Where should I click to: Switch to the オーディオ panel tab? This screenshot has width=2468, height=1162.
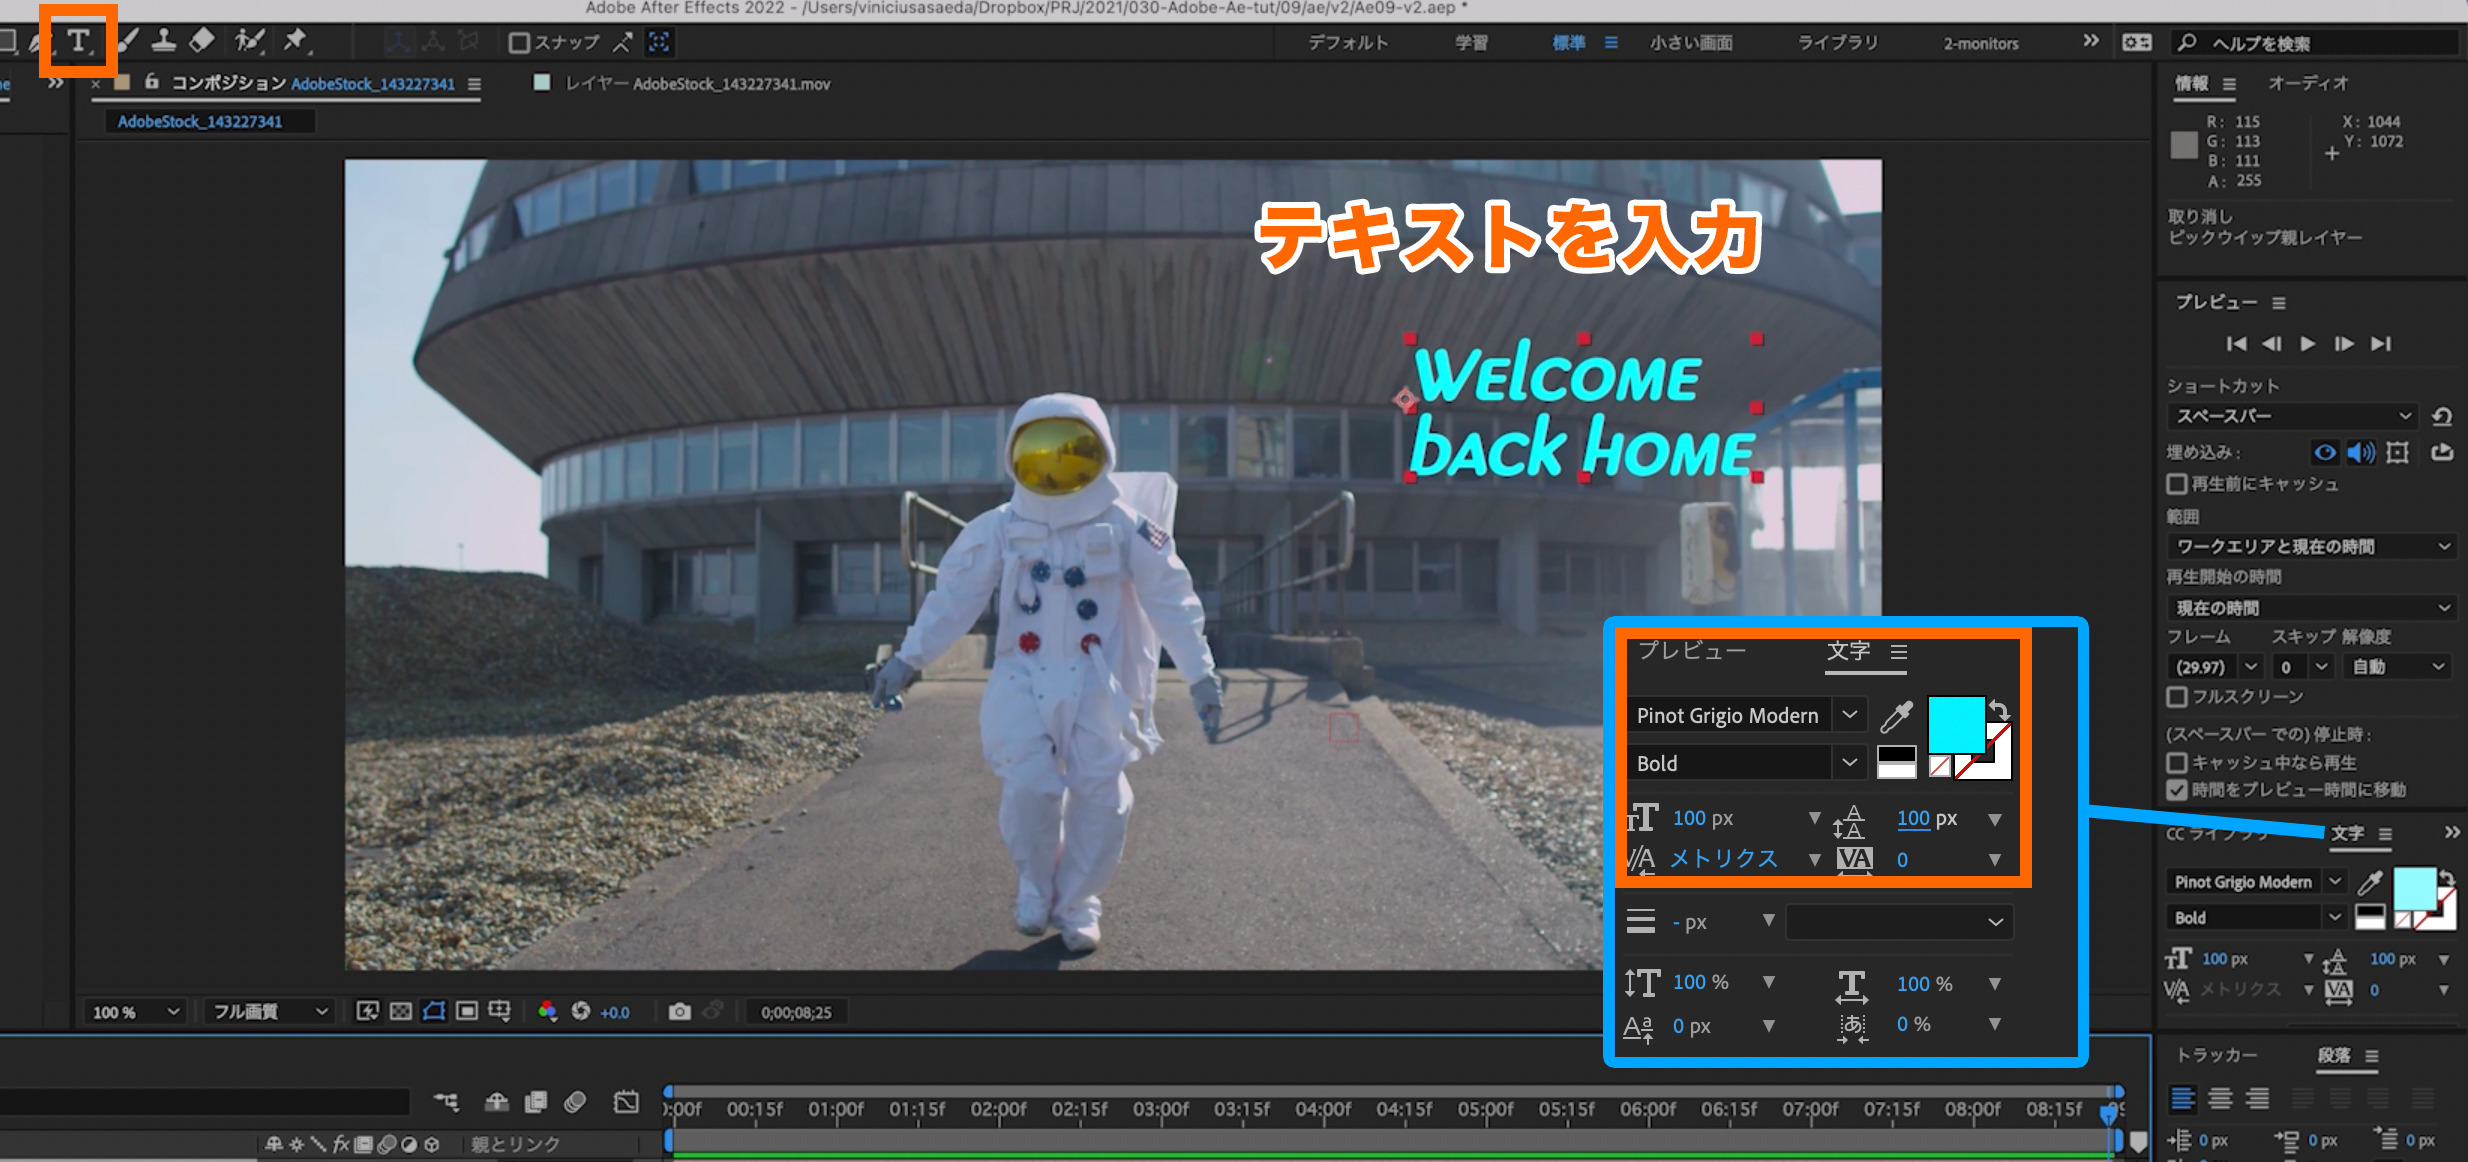(x=2307, y=84)
